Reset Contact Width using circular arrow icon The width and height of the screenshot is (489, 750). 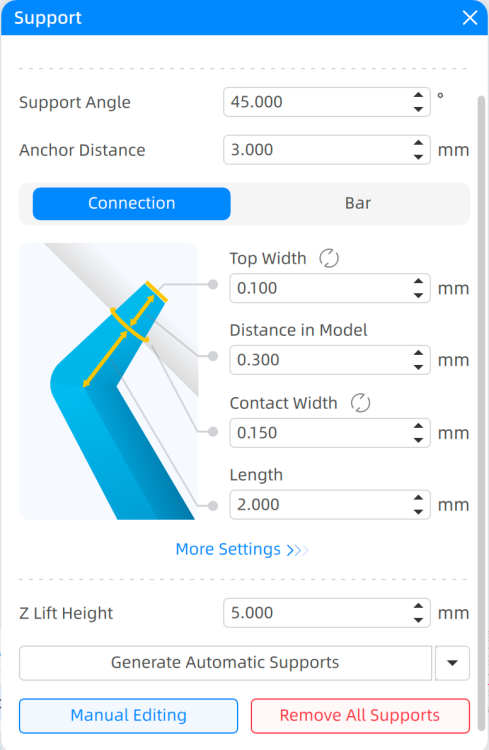(360, 403)
